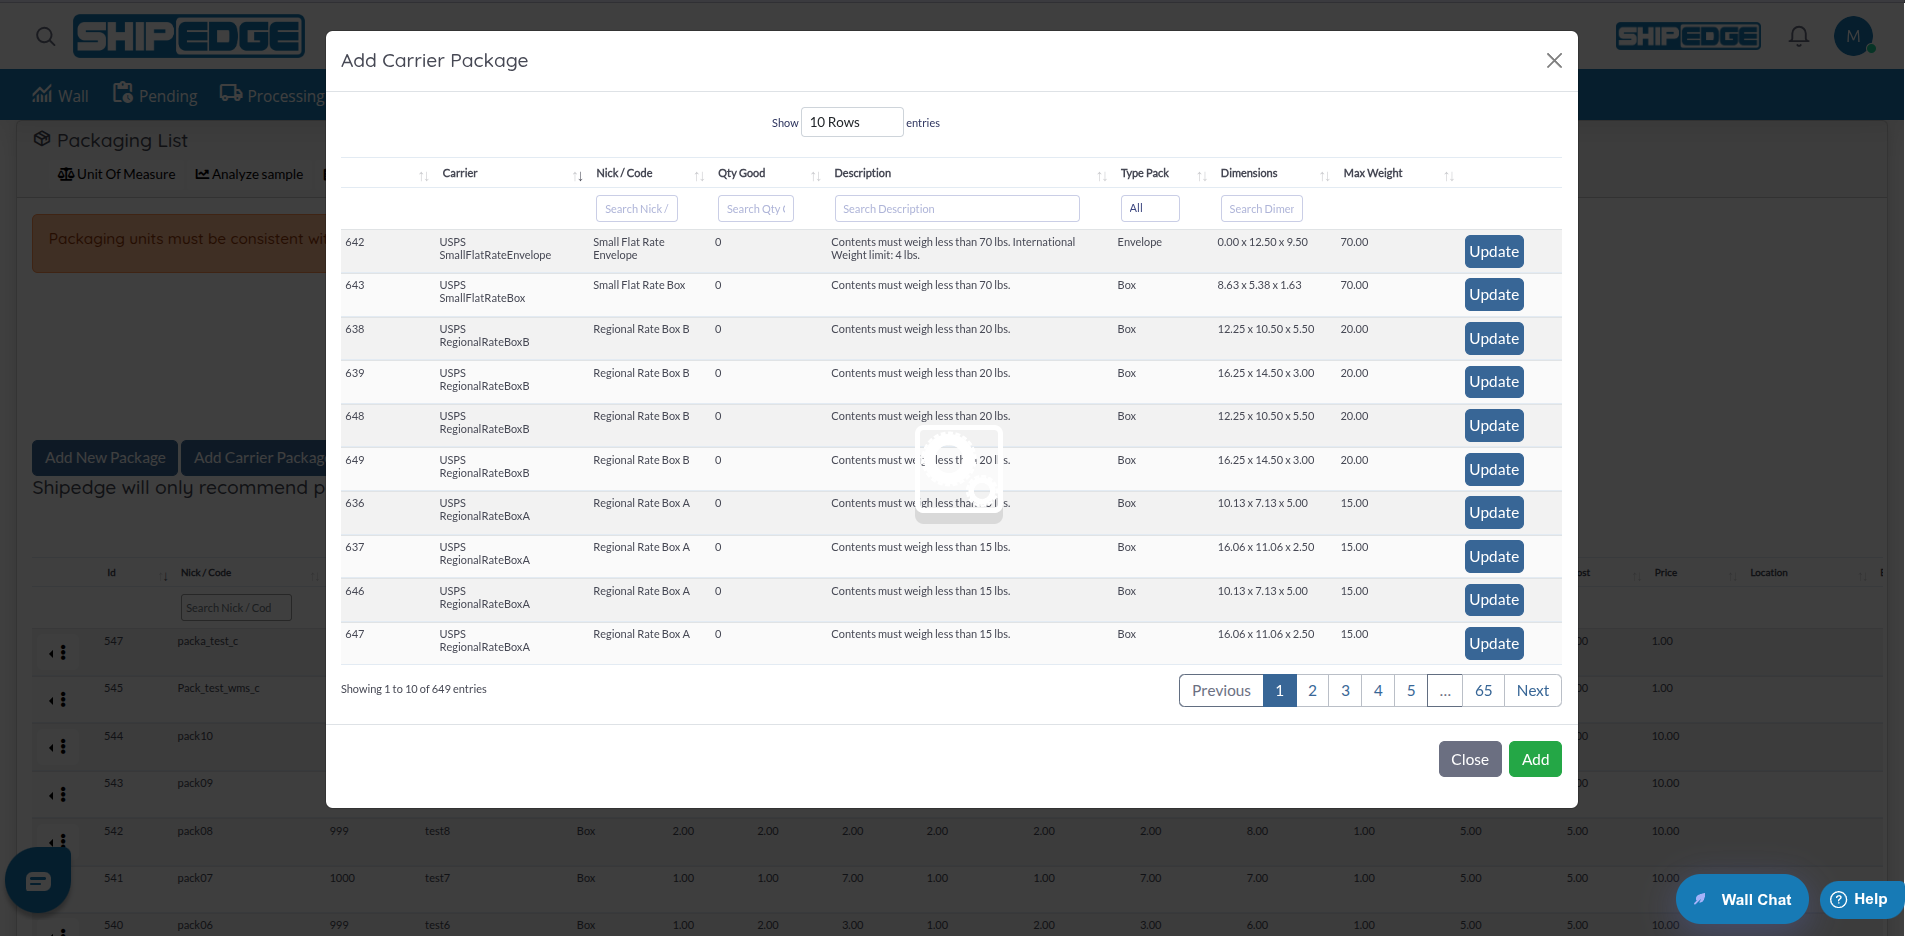Image resolution: width=1905 pixels, height=936 pixels.
Task: Open the chat bubble in the bottom-left corner
Action: pyautogui.click(x=37, y=880)
